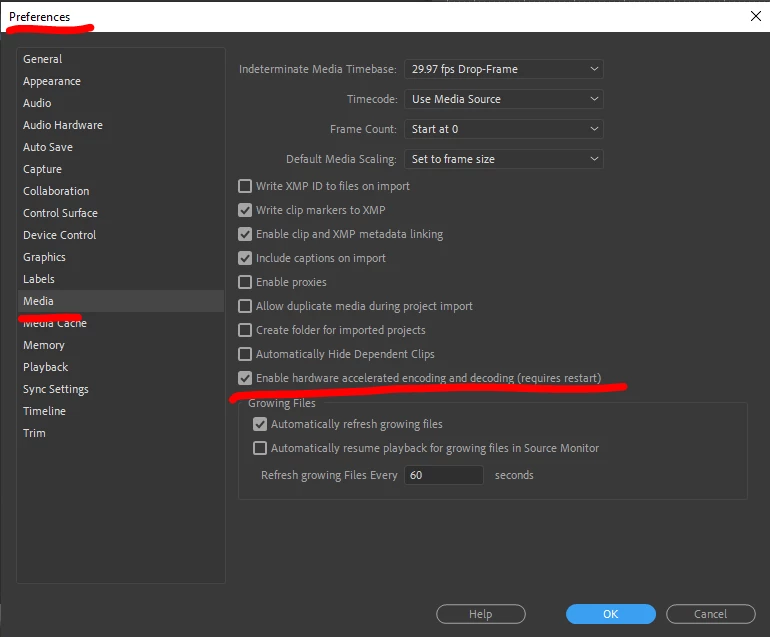Confirm preferences with OK
The height and width of the screenshot is (637, 770).
tap(611, 614)
